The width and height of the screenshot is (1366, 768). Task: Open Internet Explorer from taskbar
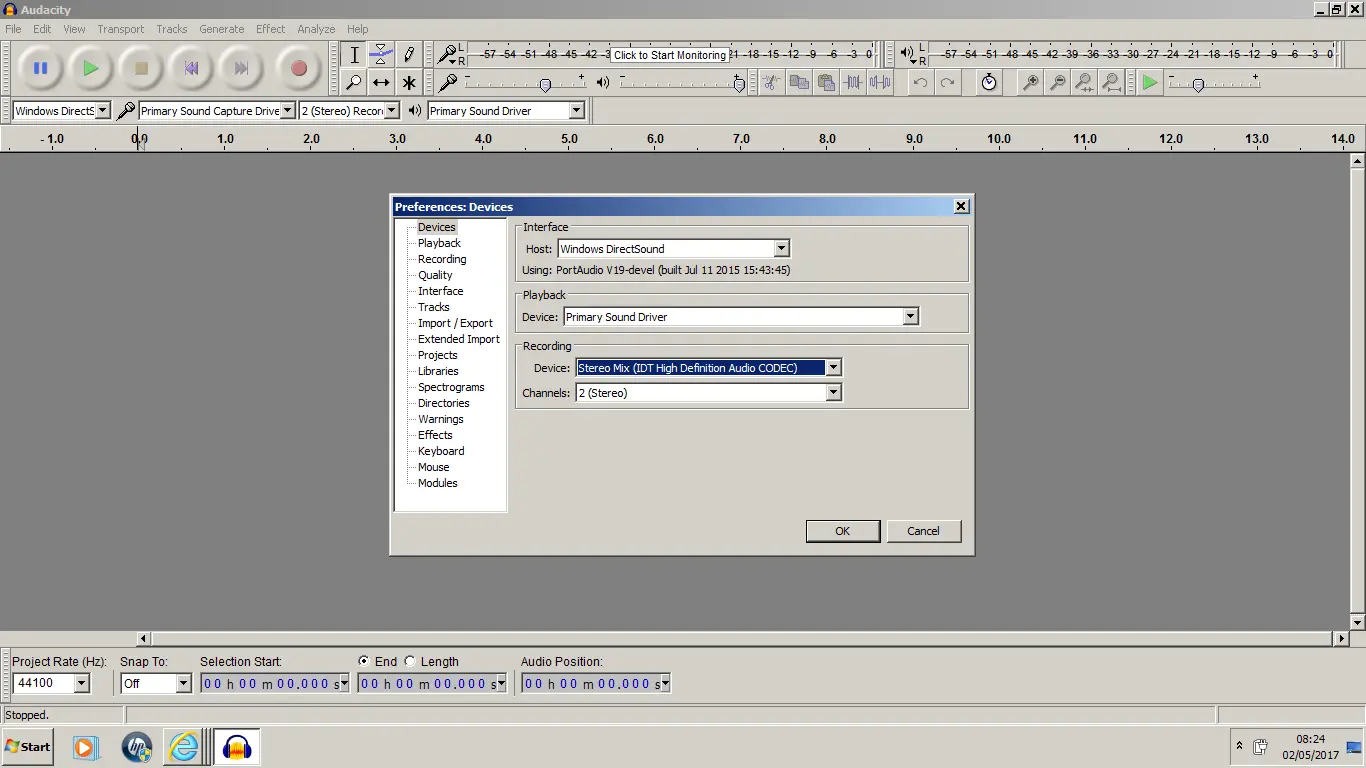[x=184, y=747]
